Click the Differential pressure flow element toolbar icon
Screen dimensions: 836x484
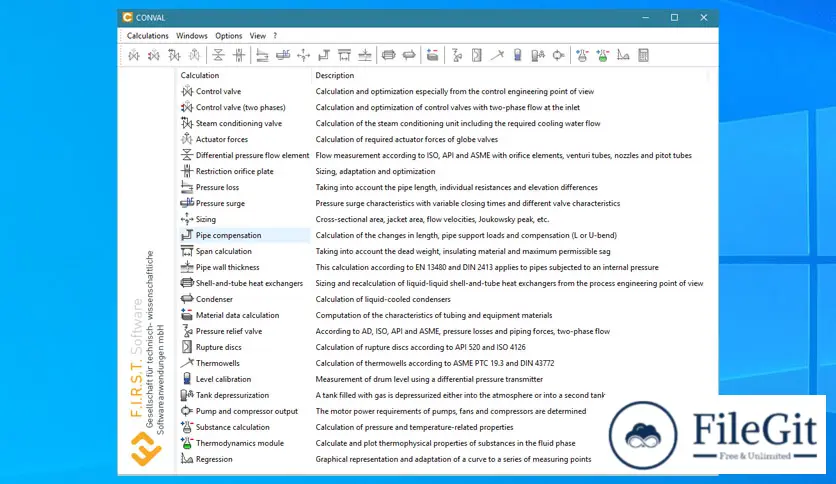click(x=218, y=55)
